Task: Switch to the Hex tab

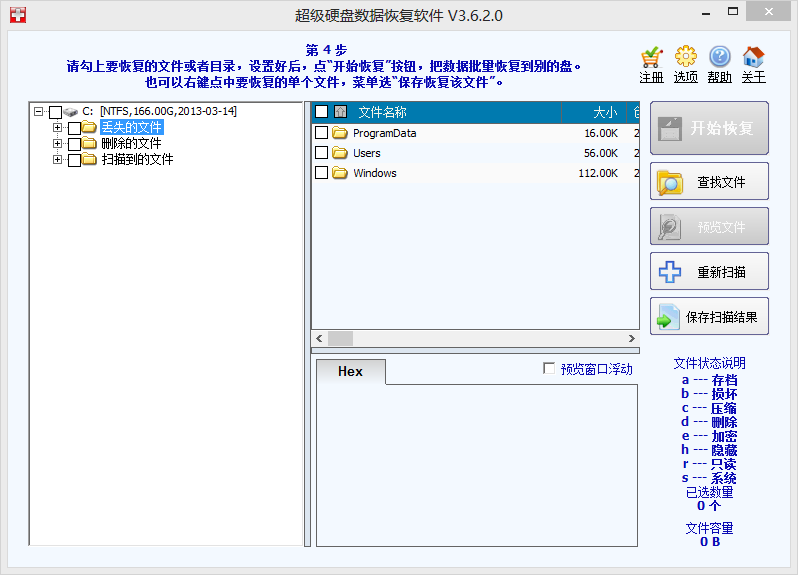Action: 350,372
